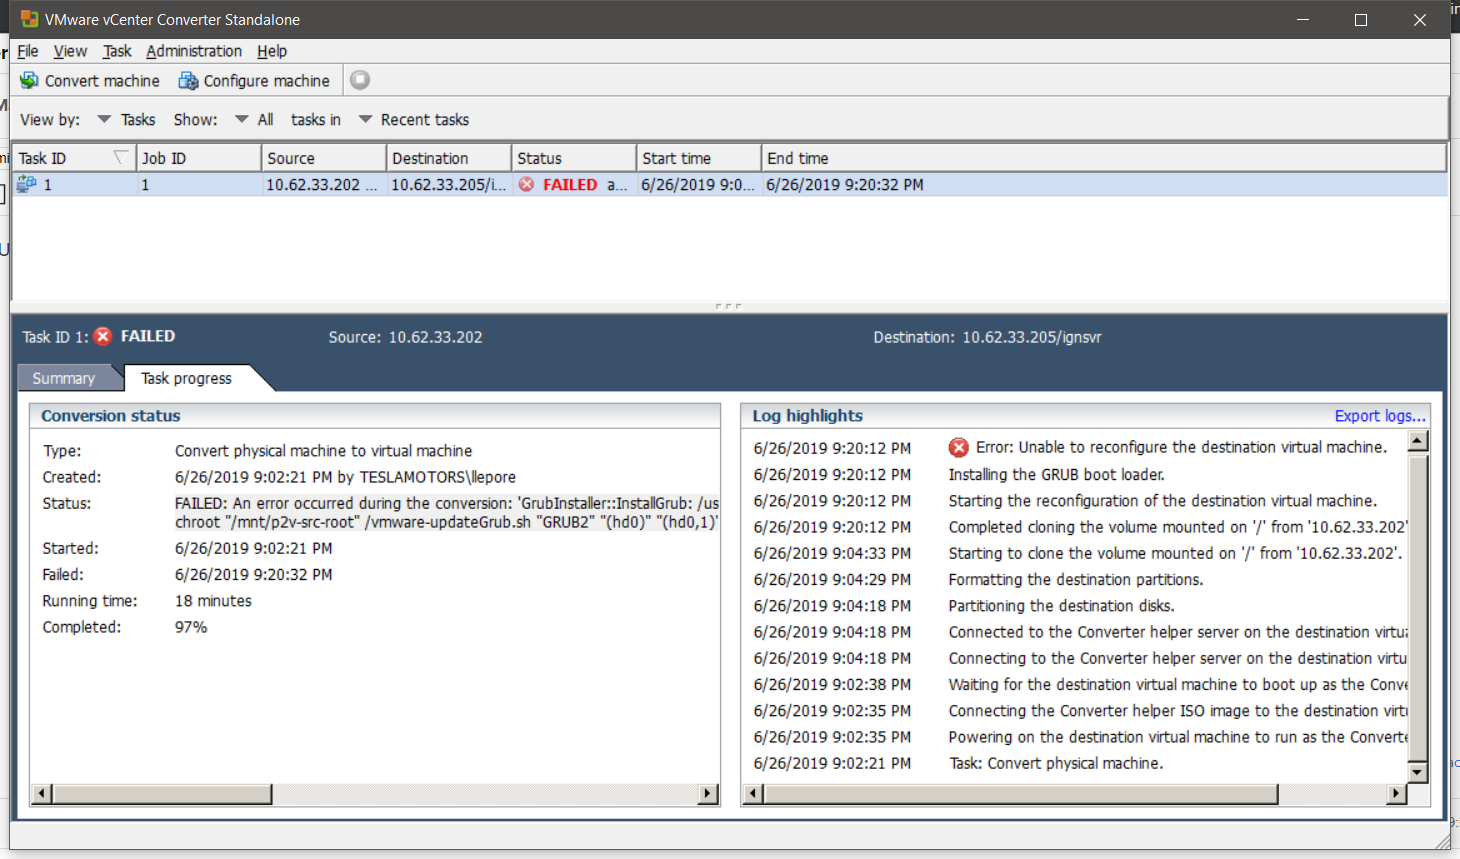The height and width of the screenshot is (859, 1460).
Task: Open the Task menu
Action: click(x=117, y=51)
